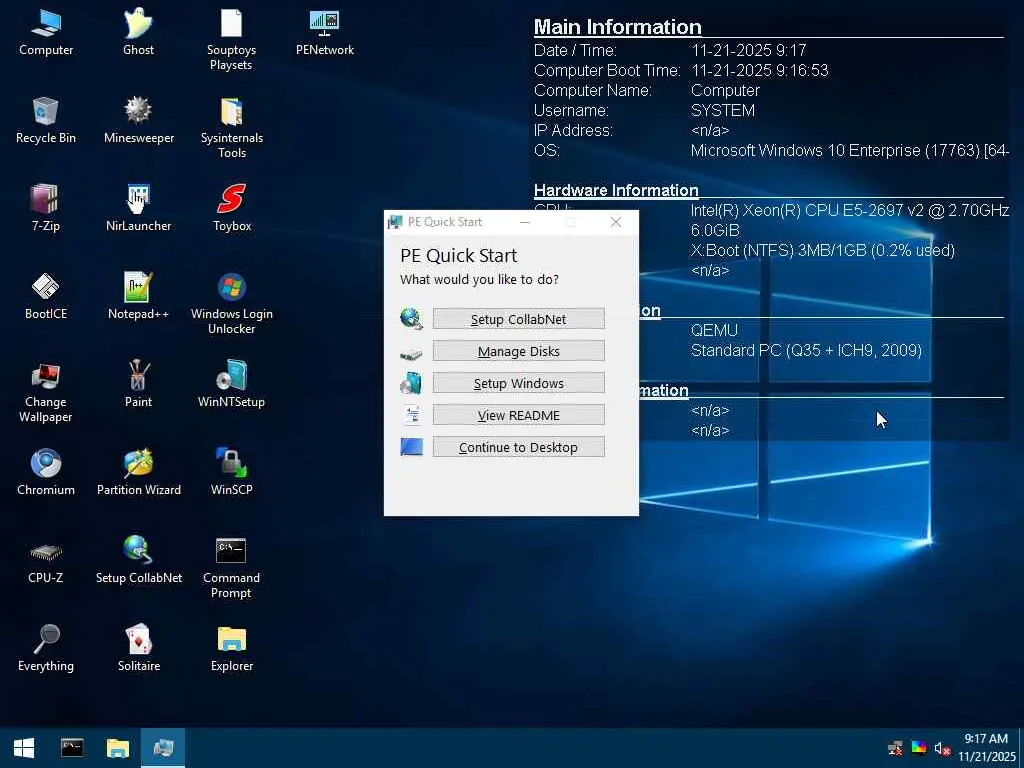Open the Souptoys Playsets icon
The width and height of the screenshot is (1024, 768).
(x=231, y=39)
